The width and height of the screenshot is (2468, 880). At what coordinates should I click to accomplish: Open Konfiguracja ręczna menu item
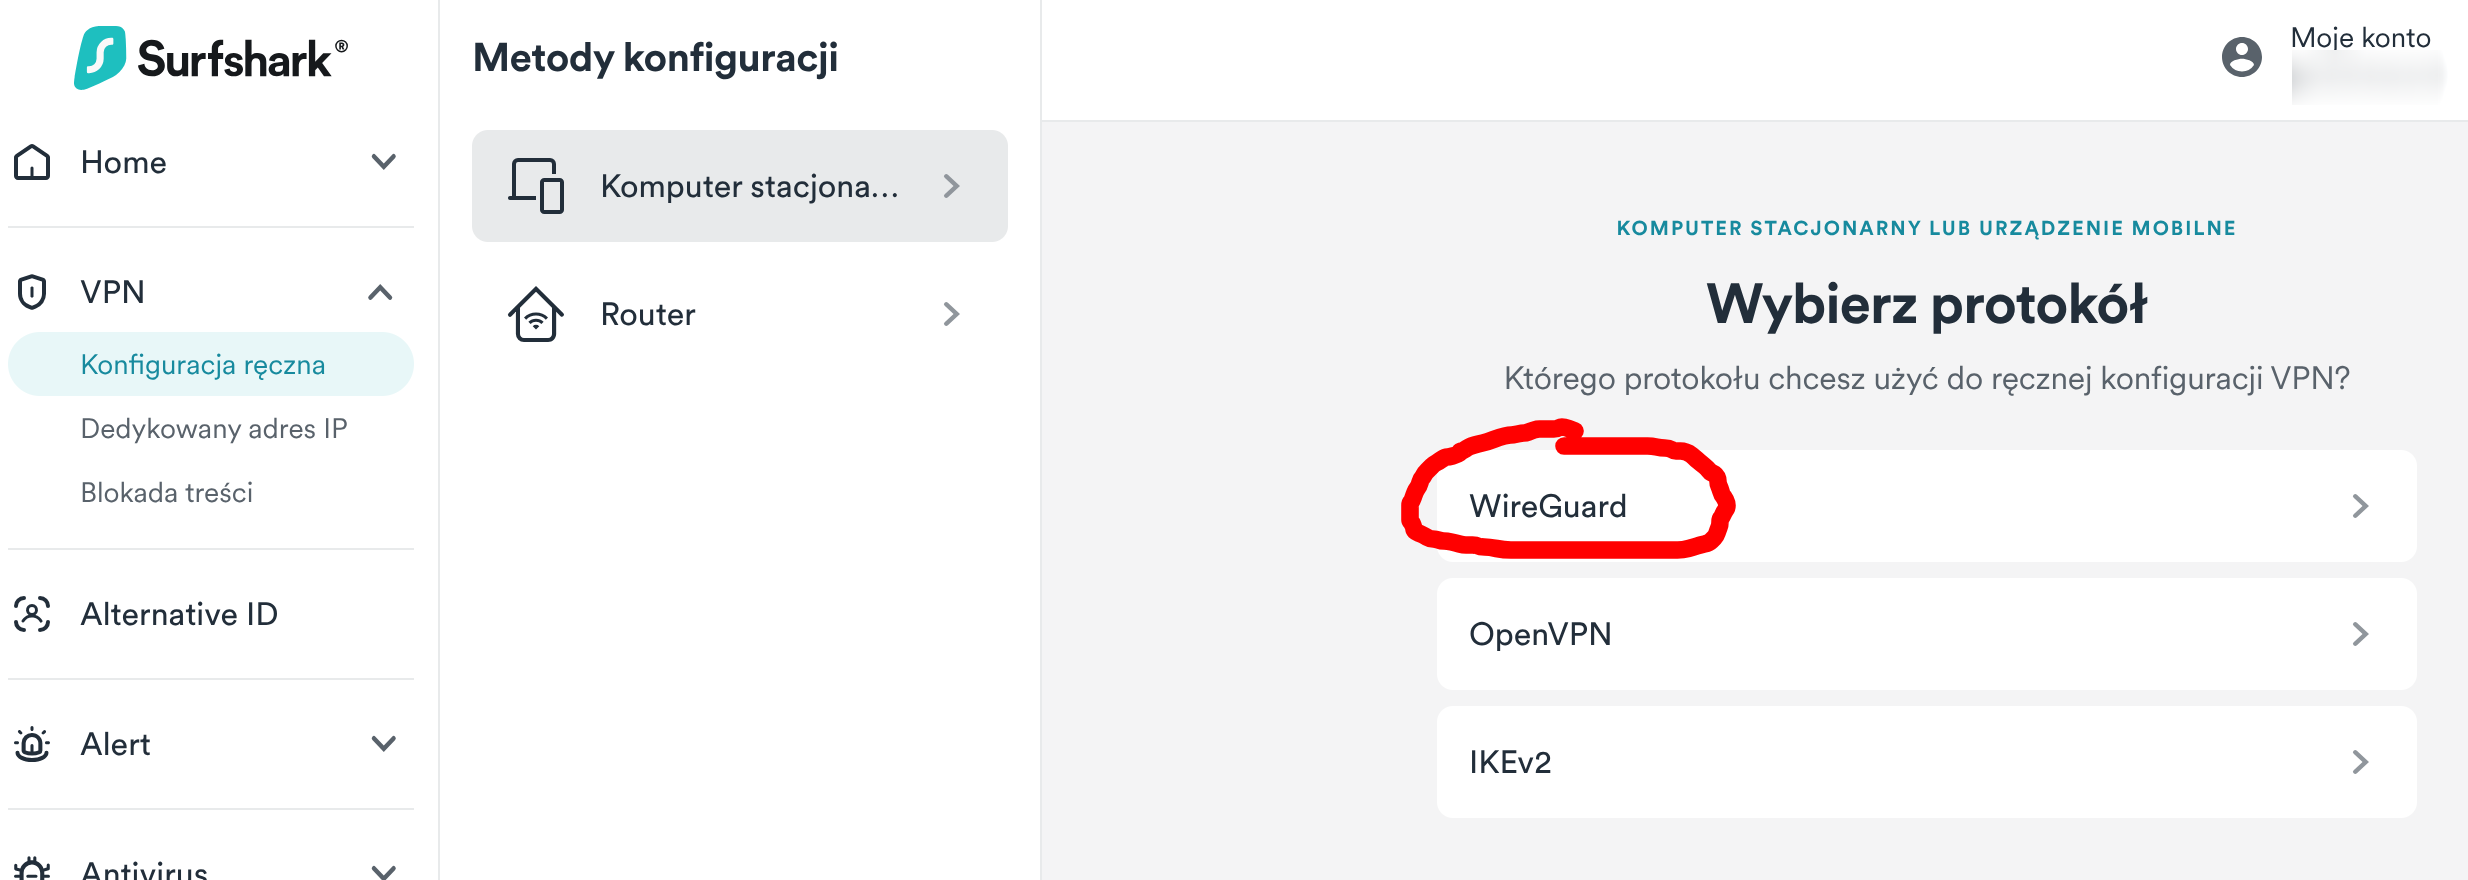(203, 365)
